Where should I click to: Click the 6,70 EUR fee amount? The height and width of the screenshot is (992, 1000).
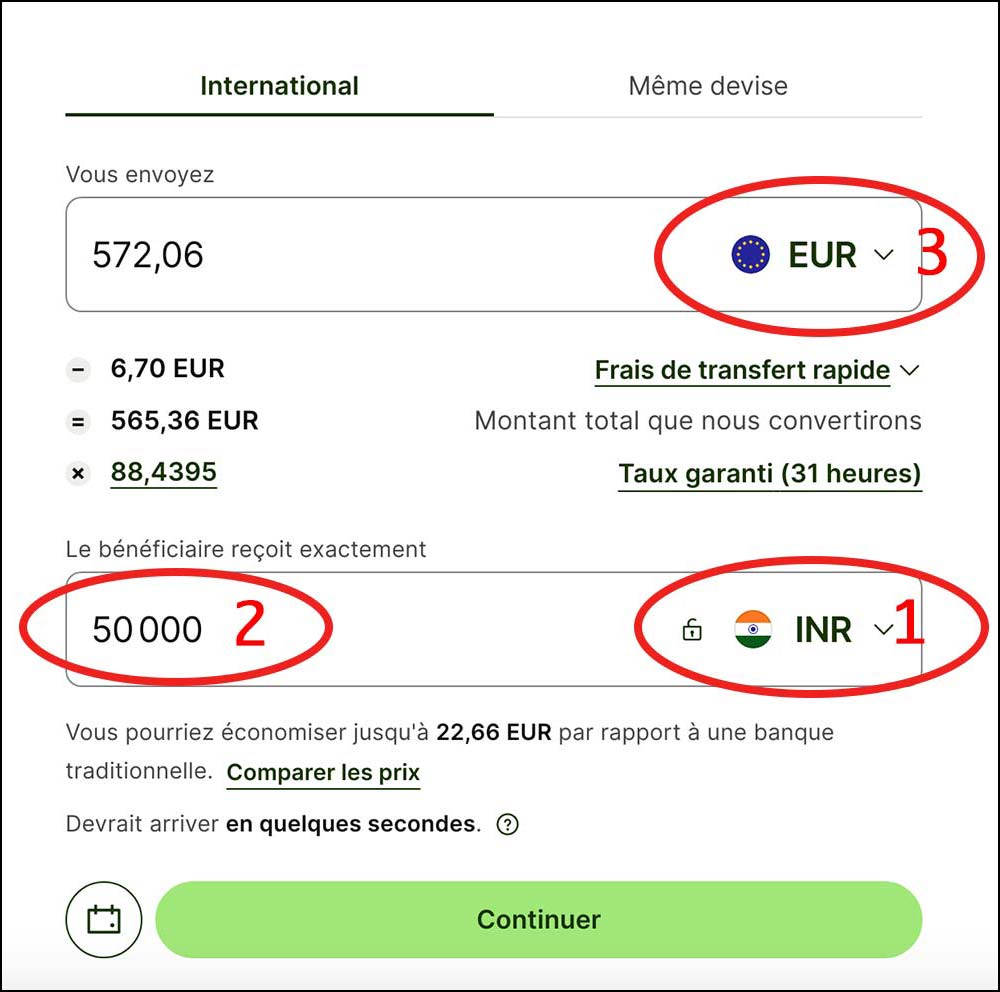point(168,369)
